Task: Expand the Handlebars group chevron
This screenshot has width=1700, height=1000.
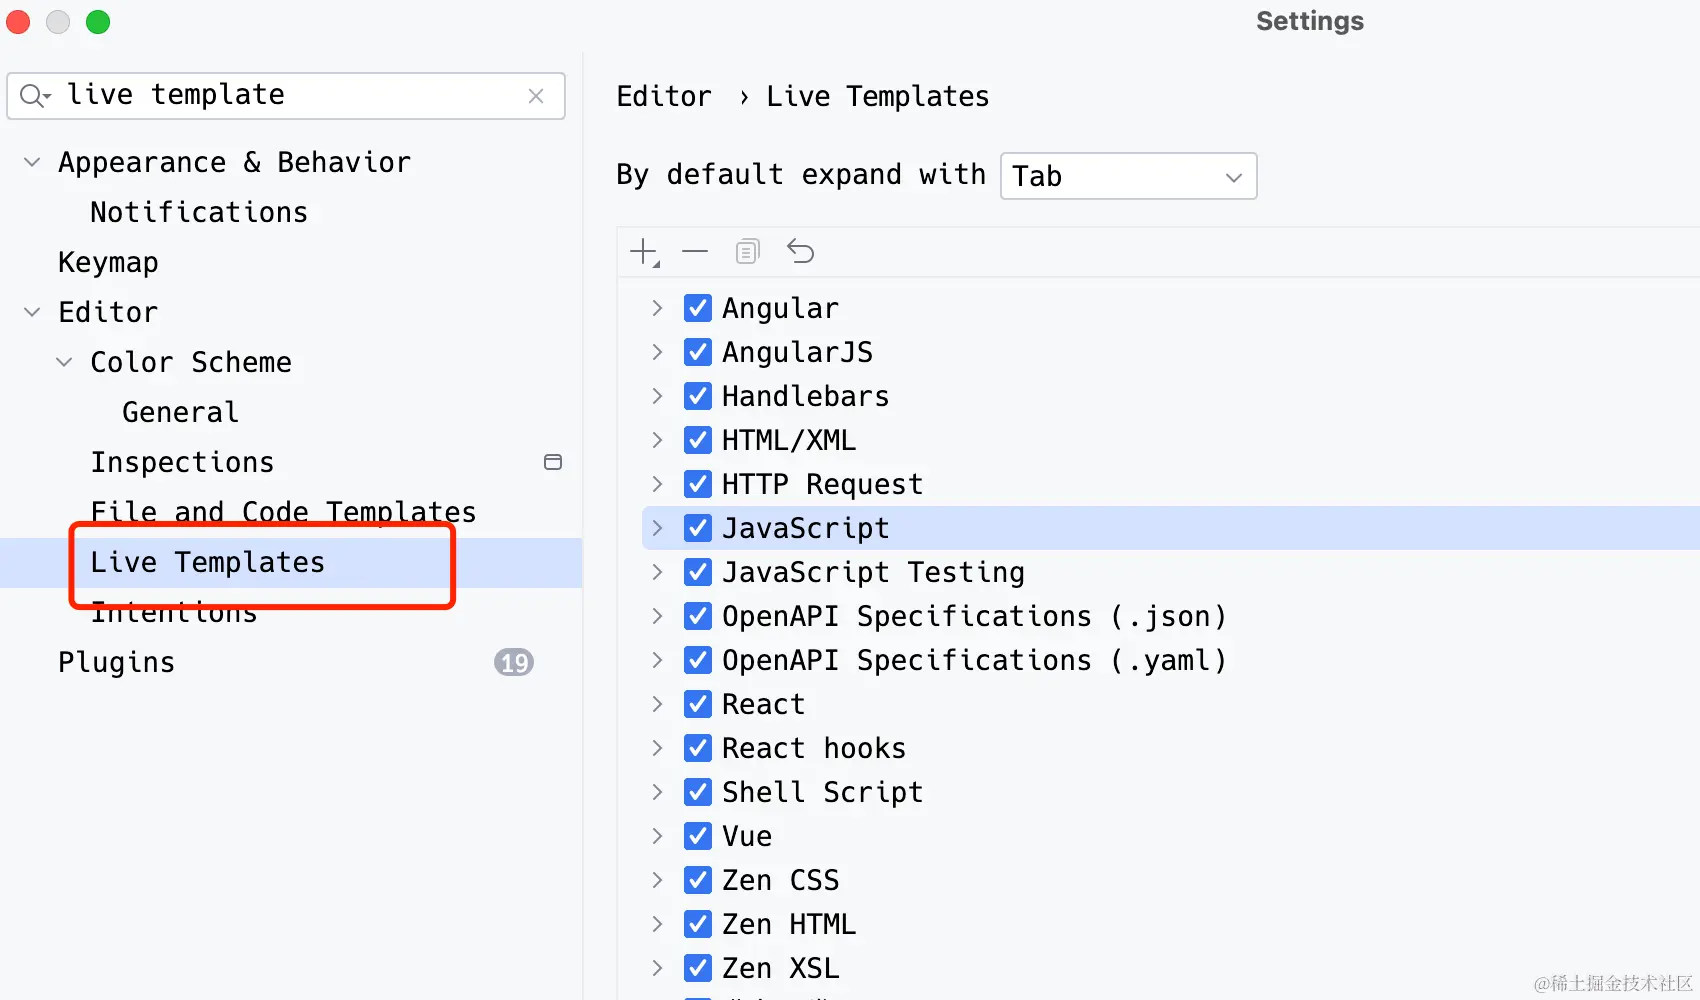Action: [657, 396]
